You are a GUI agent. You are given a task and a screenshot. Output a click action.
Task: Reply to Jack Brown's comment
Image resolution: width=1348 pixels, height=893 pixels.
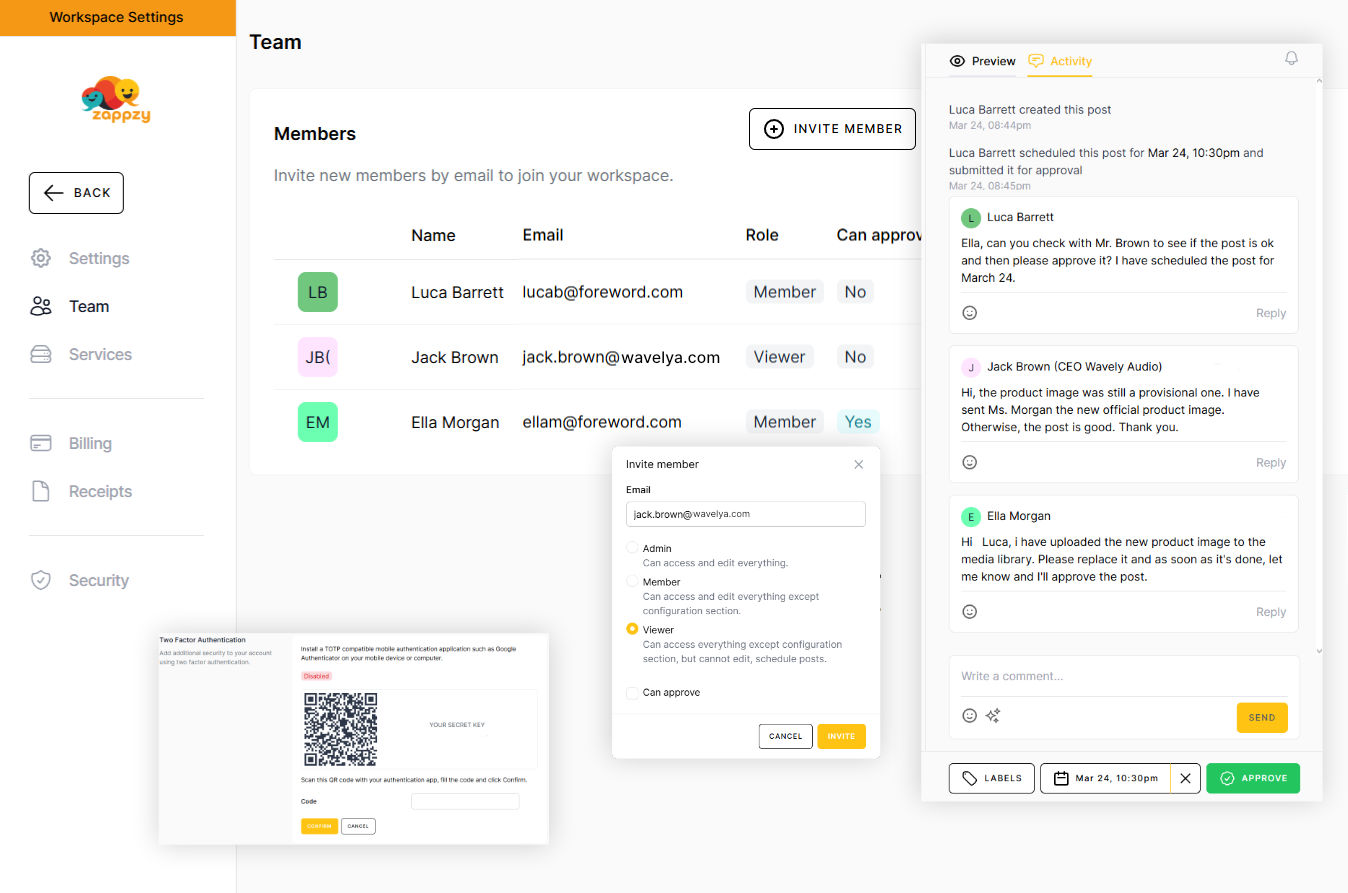[1271, 462]
